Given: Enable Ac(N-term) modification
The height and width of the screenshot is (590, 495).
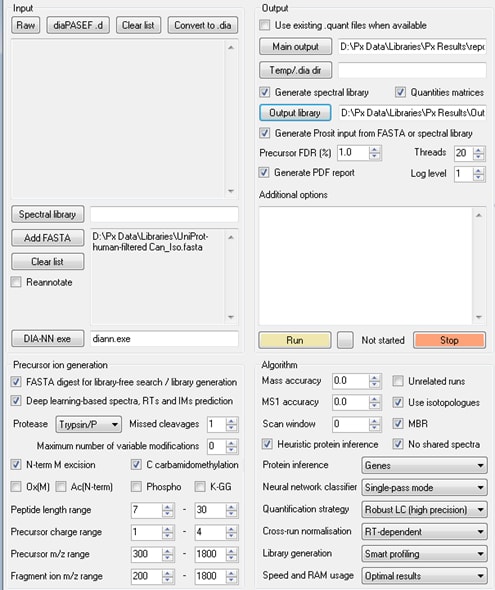Looking at the screenshot, I should [61, 487].
